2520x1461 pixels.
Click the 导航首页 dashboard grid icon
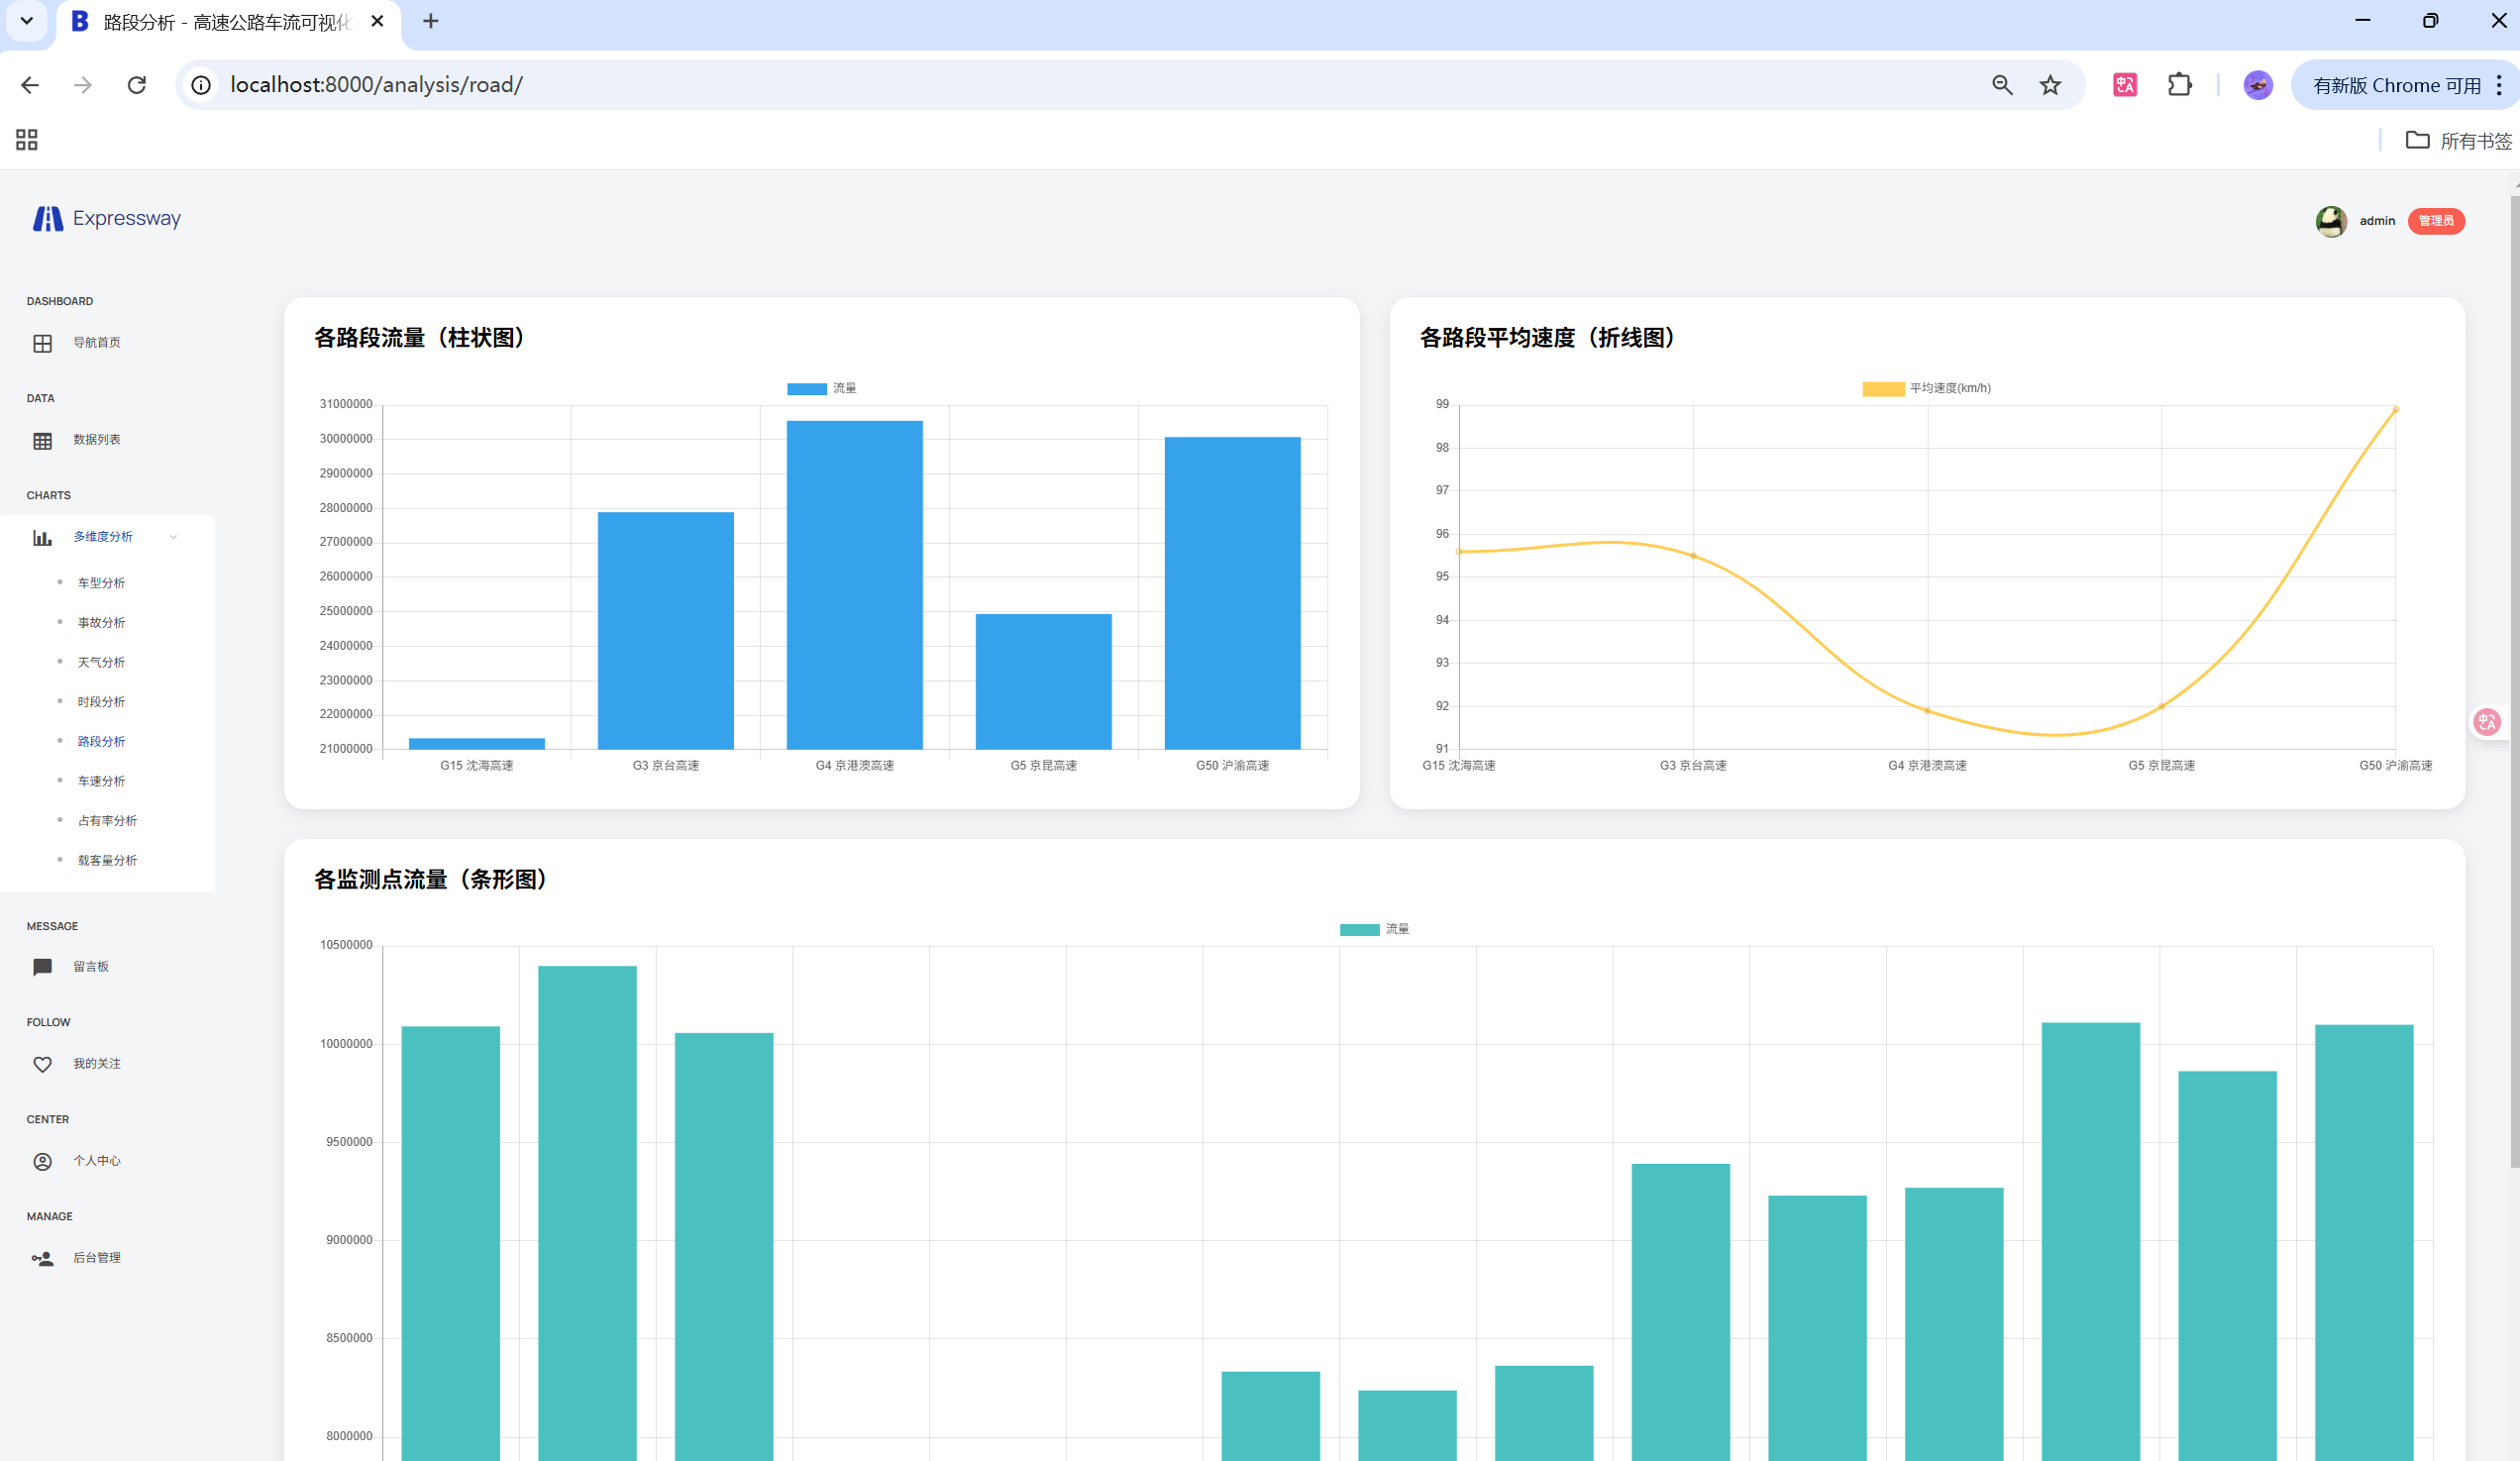coord(42,344)
